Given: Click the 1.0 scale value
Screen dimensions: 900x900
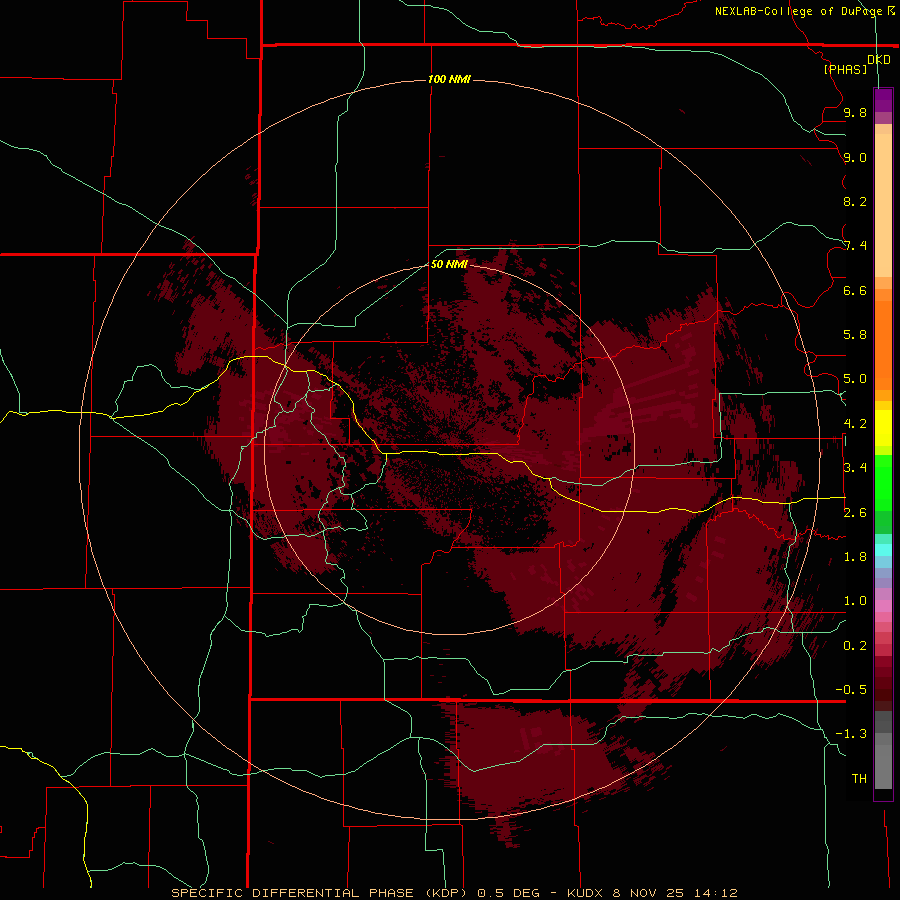Looking at the screenshot, I should coord(855,601).
